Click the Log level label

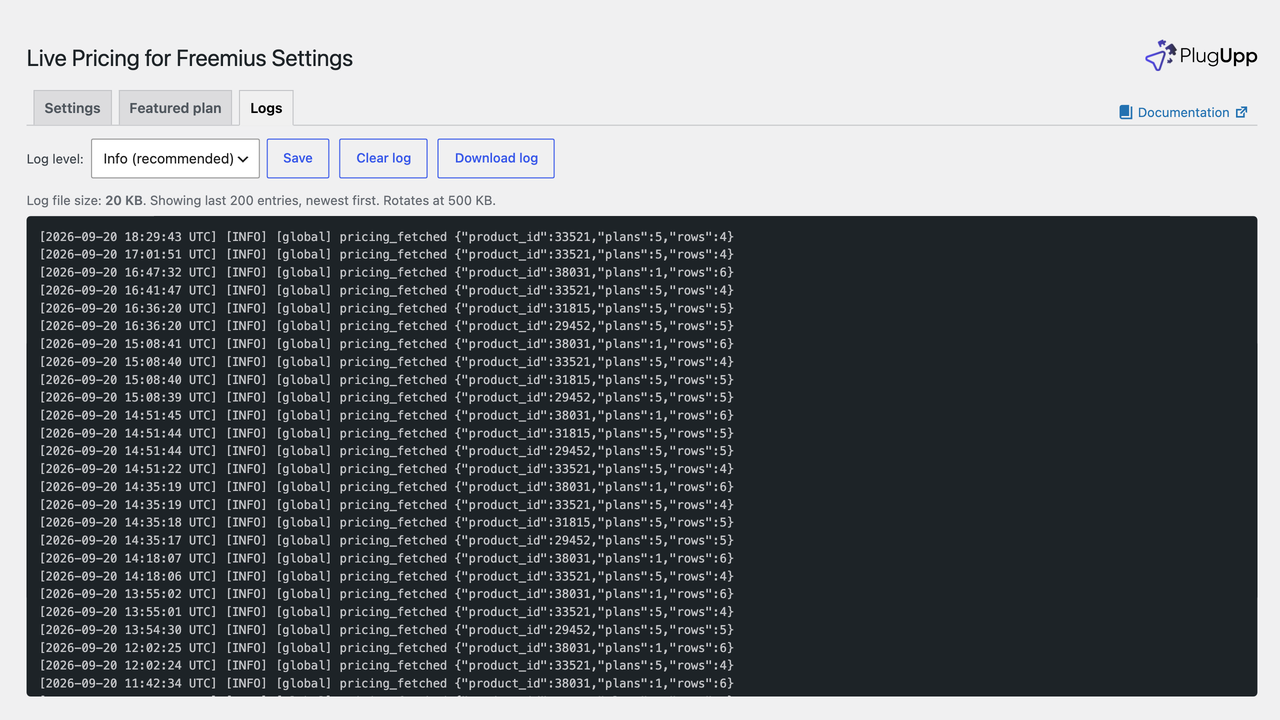click(x=55, y=159)
